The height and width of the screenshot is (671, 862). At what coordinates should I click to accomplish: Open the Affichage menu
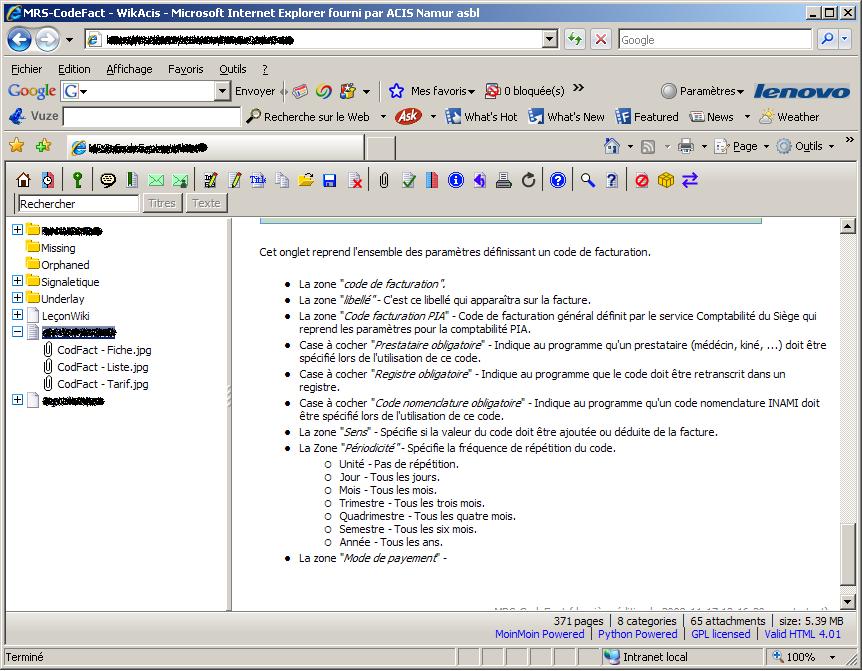pos(129,69)
